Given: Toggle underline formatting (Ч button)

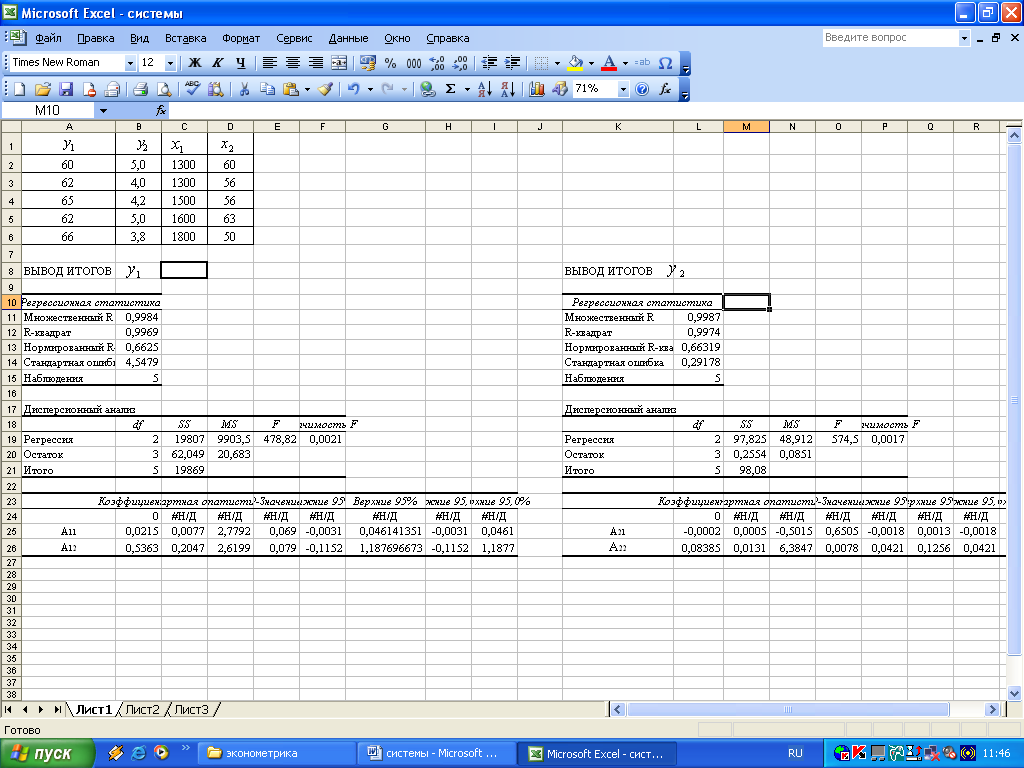Looking at the screenshot, I should point(240,63).
